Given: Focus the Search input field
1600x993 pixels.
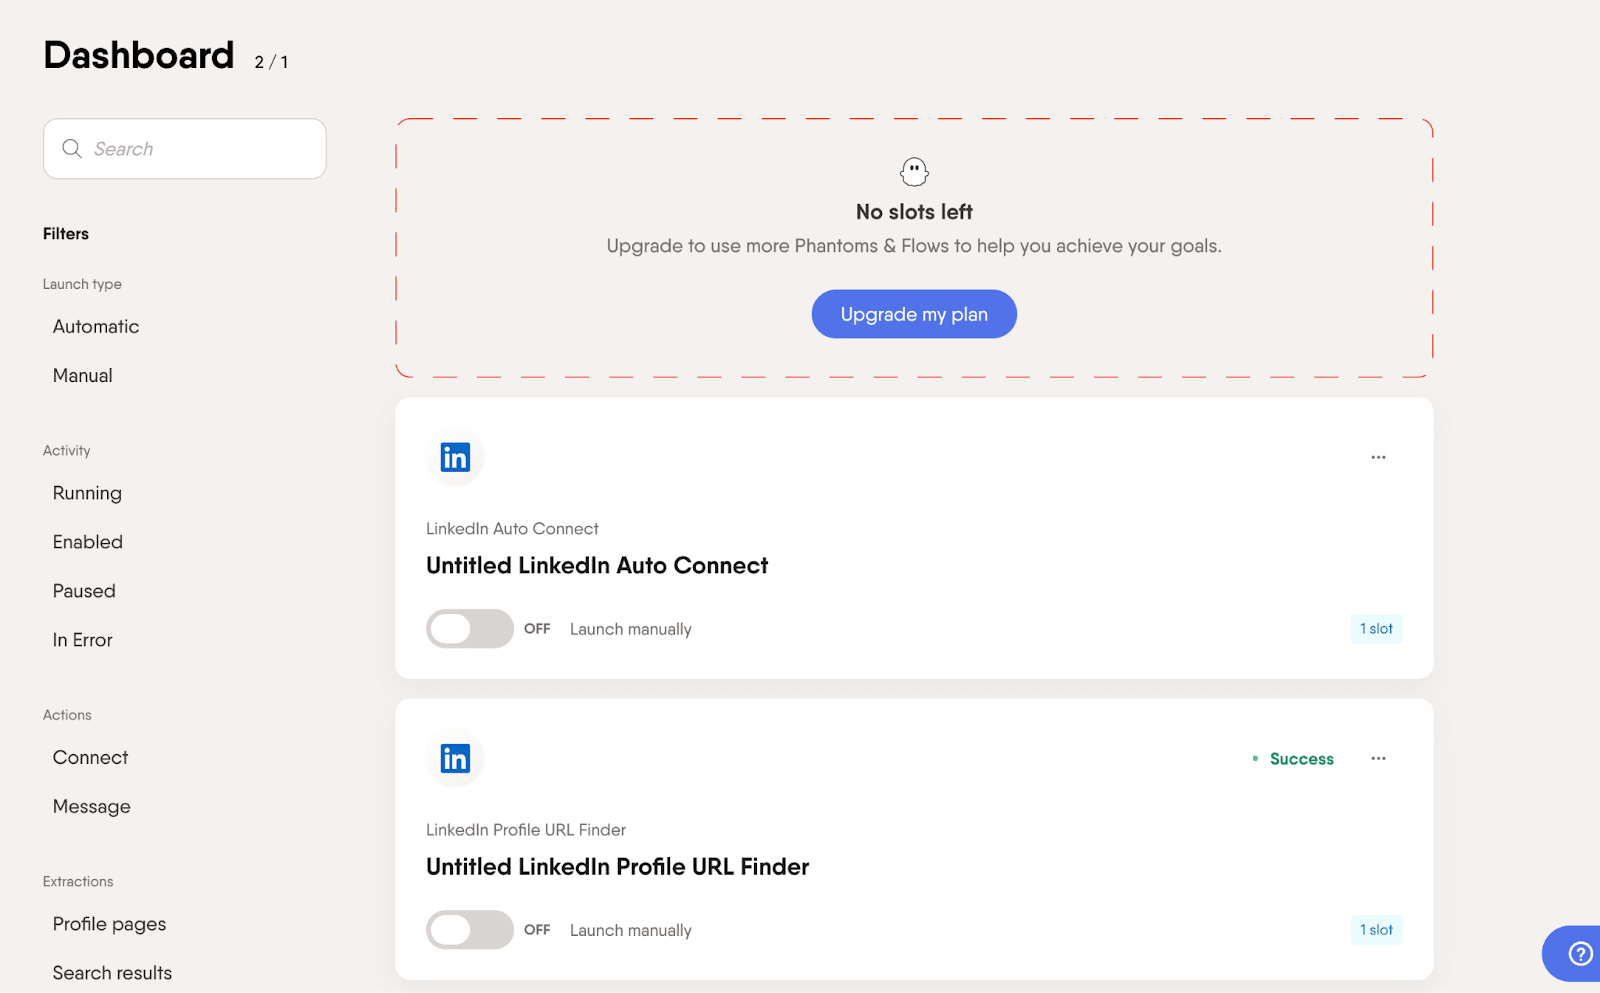Looking at the screenshot, I should tap(185, 149).
